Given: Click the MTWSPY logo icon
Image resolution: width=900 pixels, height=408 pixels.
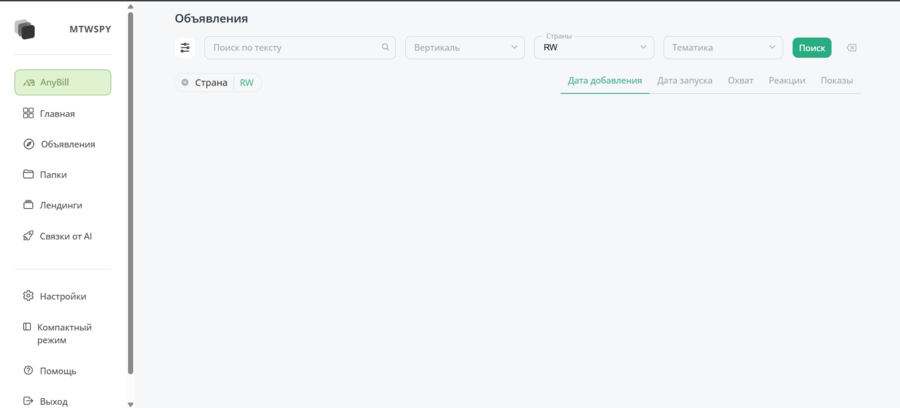Looking at the screenshot, I should click(x=26, y=30).
